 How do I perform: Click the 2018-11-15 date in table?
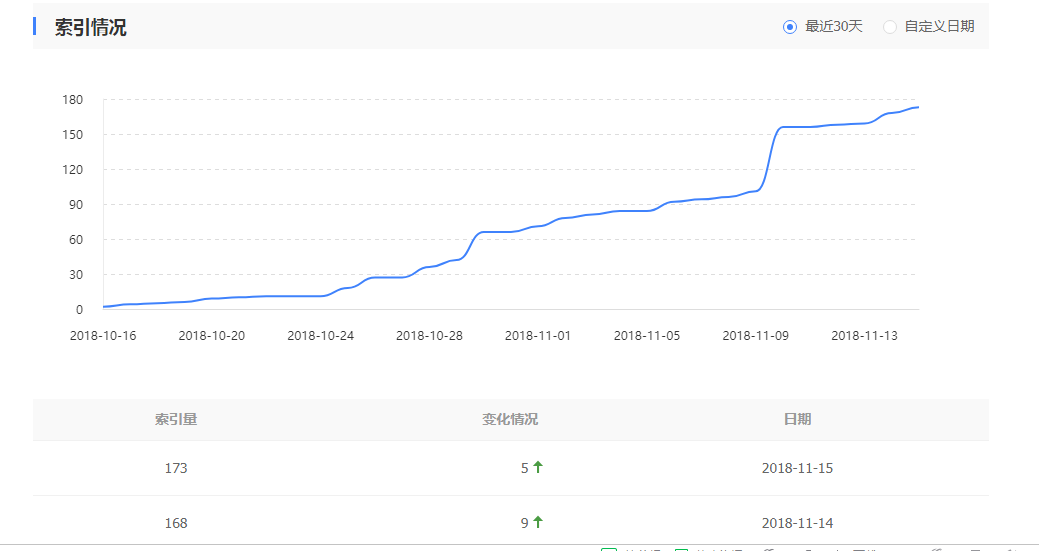pos(797,468)
